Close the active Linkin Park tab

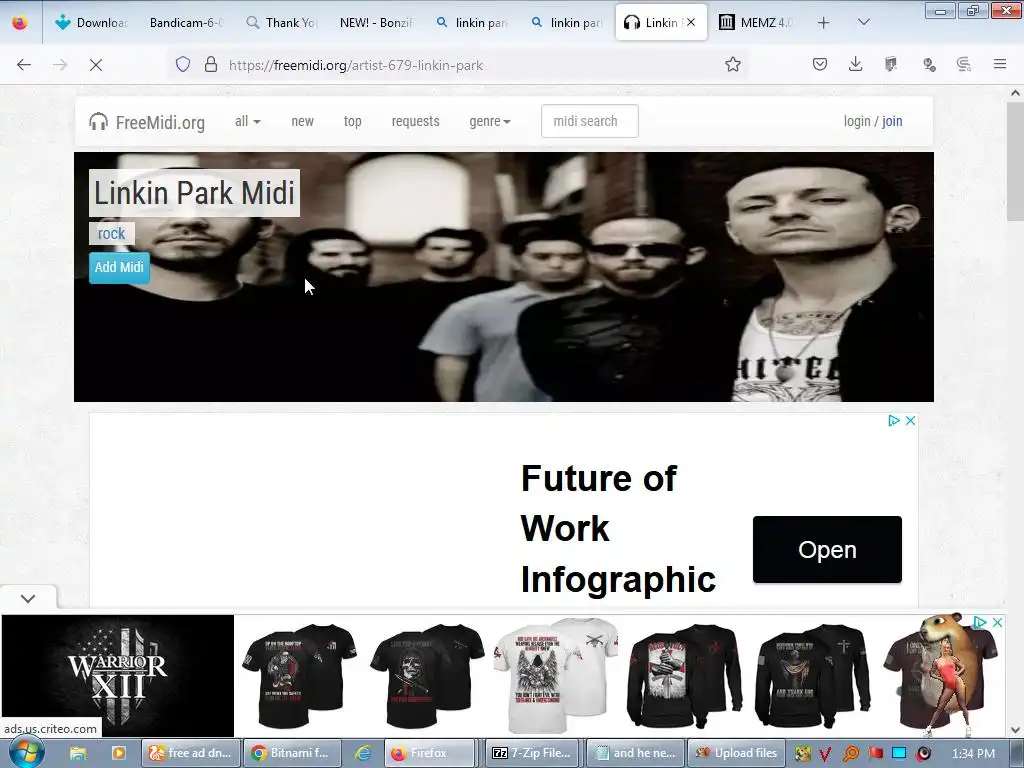pos(692,22)
